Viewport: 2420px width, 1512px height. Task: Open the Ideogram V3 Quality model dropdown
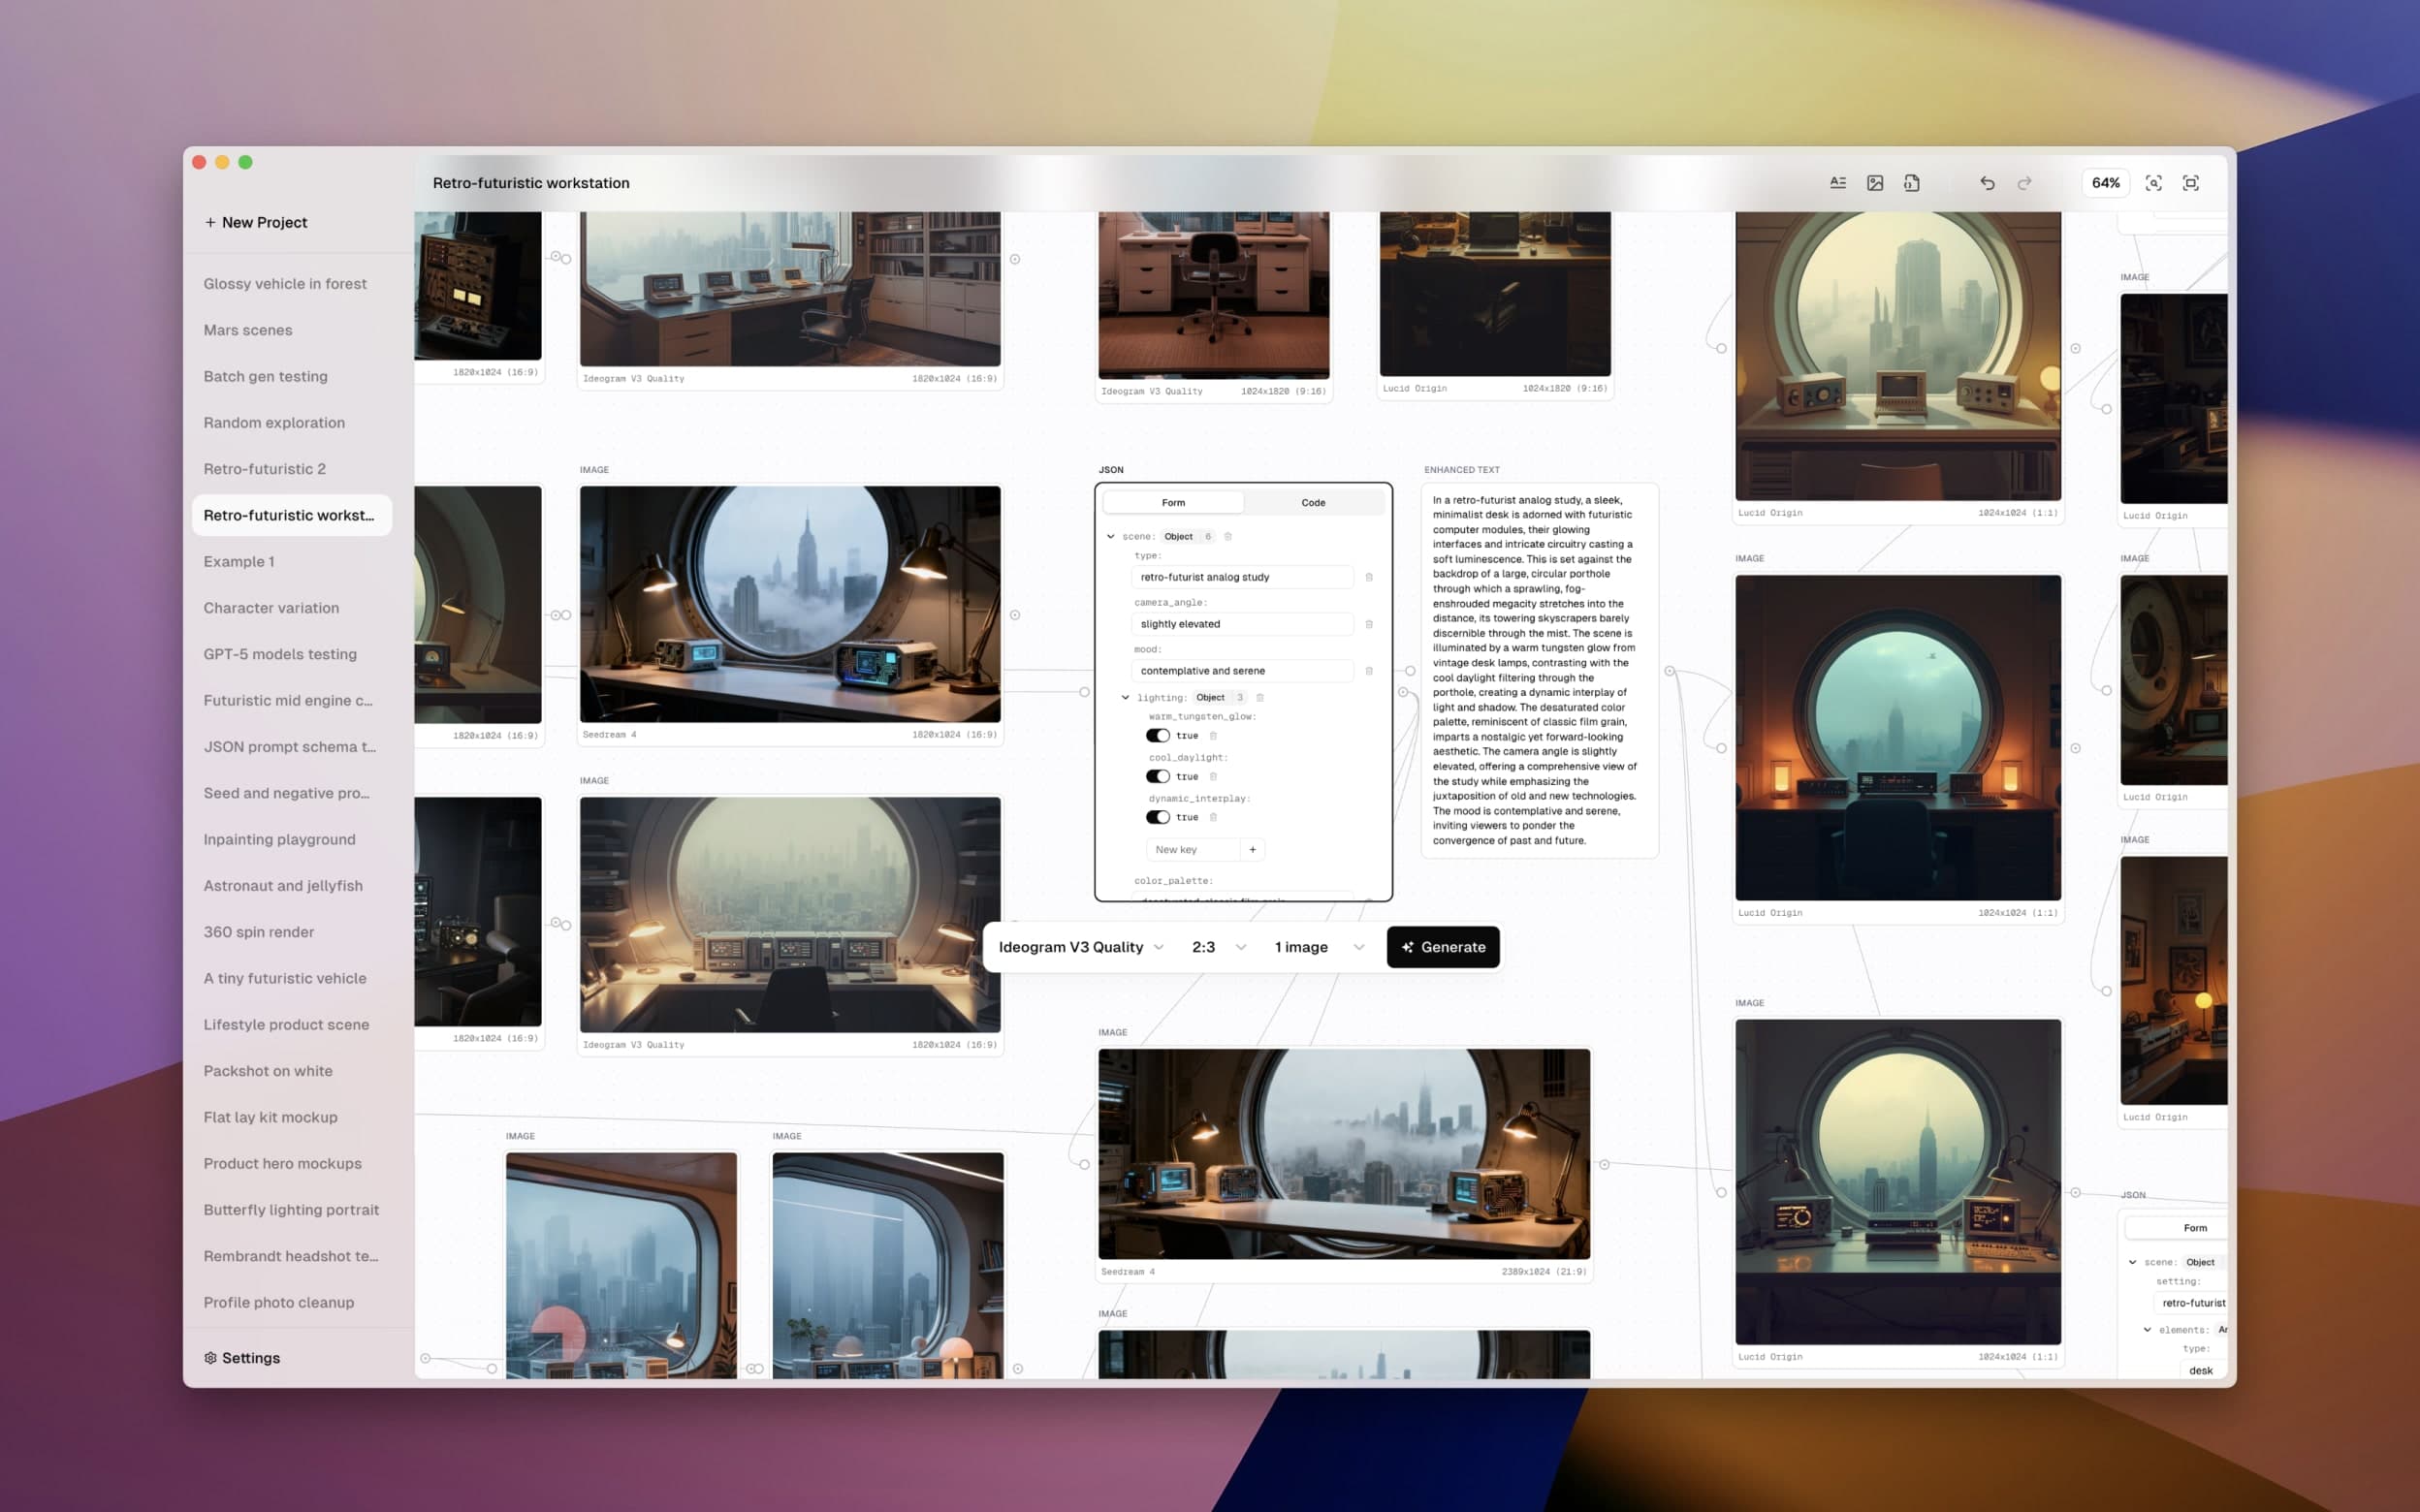coord(1081,947)
